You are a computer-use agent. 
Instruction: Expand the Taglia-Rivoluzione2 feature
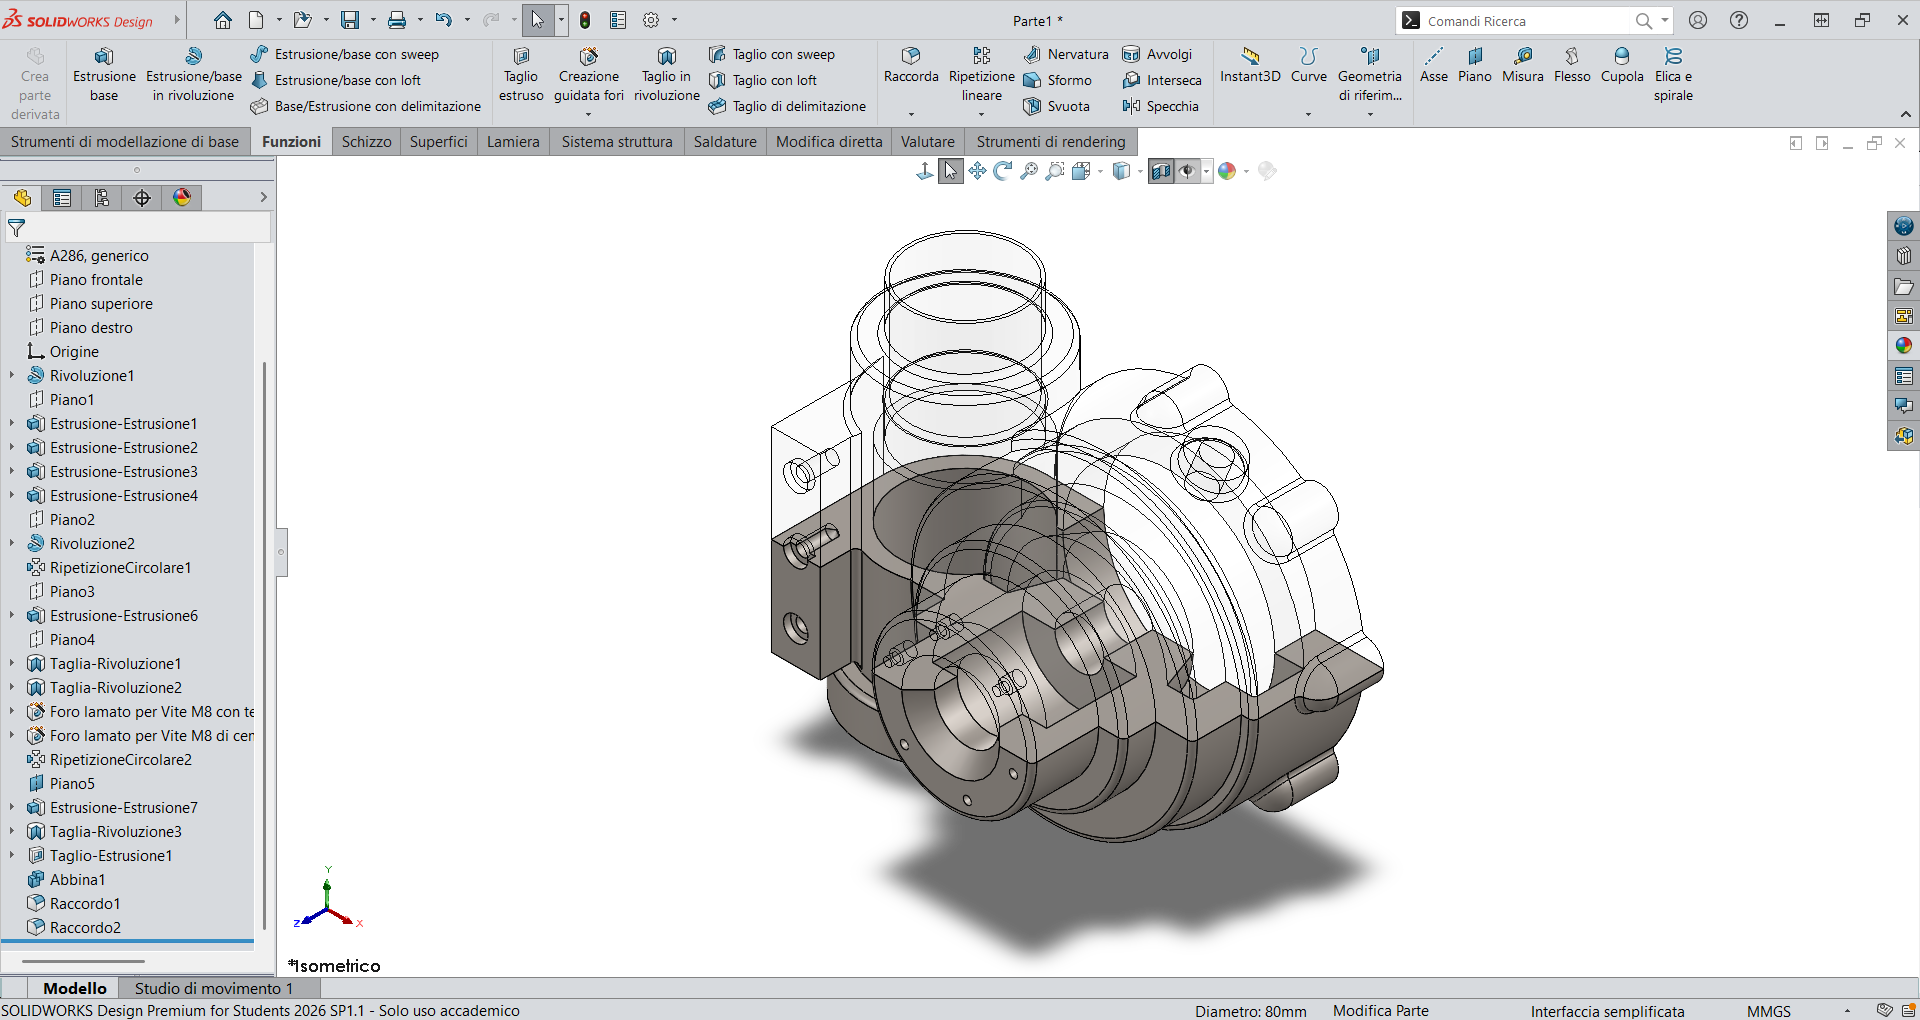[x=12, y=688]
